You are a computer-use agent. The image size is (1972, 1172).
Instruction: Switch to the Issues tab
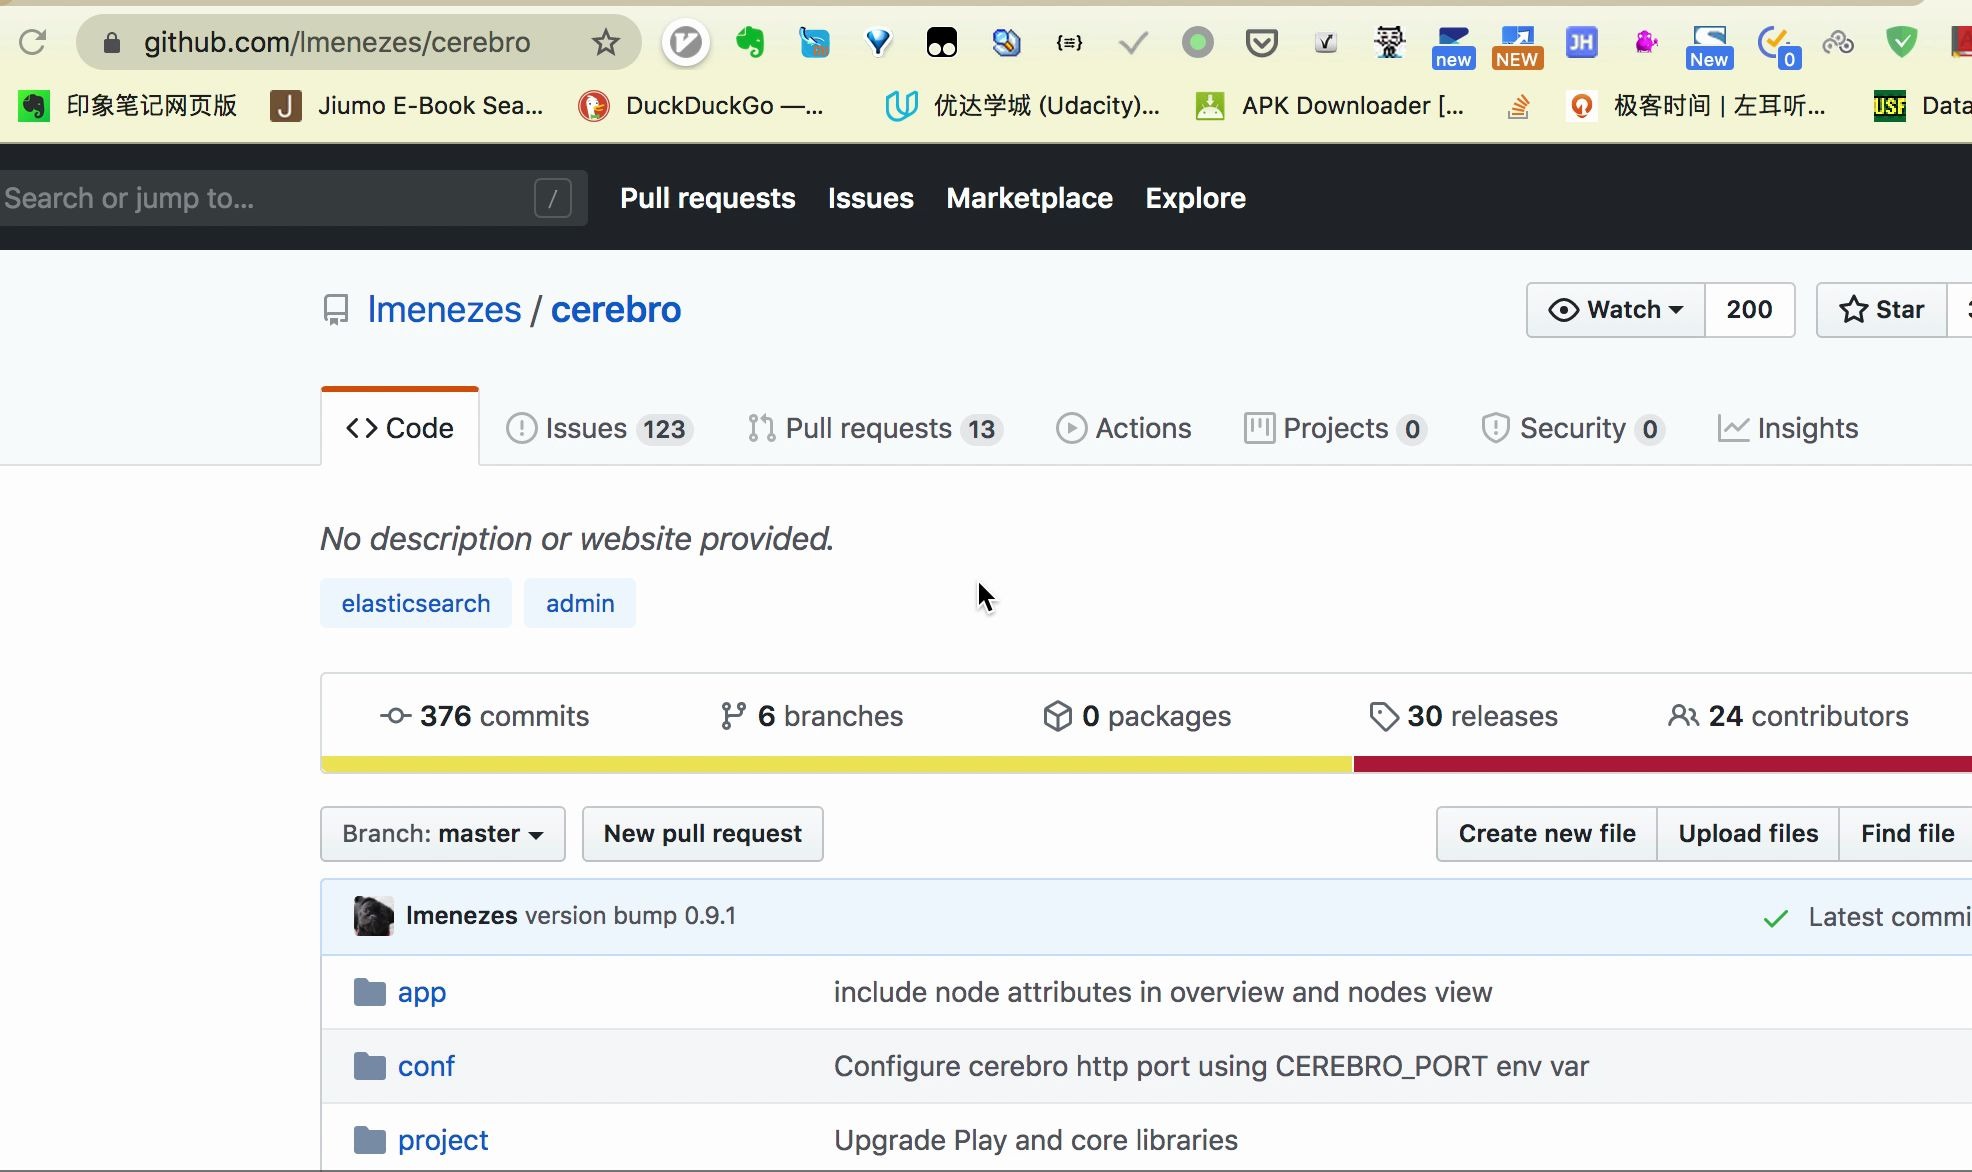tap(600, 428)
